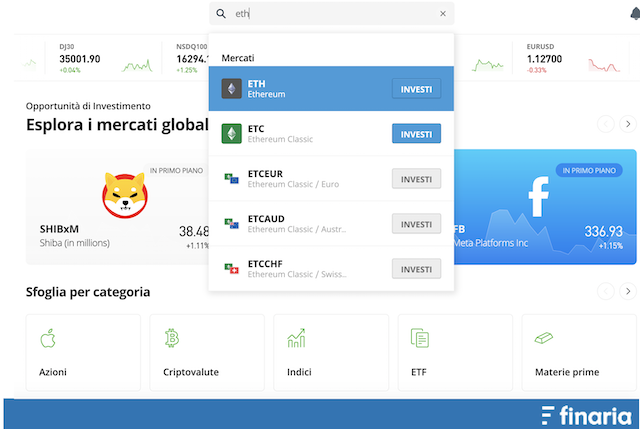The image size is (640, 429).
Task: Click the In primo piano label on Shiba card
Action: [x=176, y=171]
